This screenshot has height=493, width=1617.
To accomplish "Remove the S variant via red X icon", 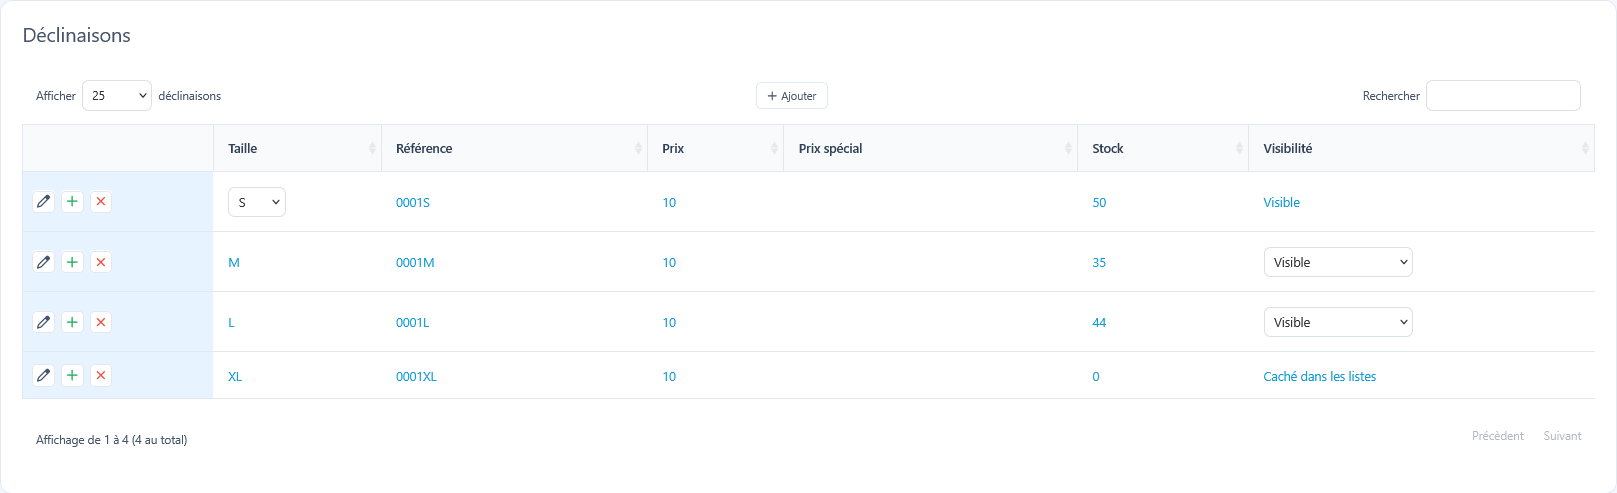I will pos(101,201).
